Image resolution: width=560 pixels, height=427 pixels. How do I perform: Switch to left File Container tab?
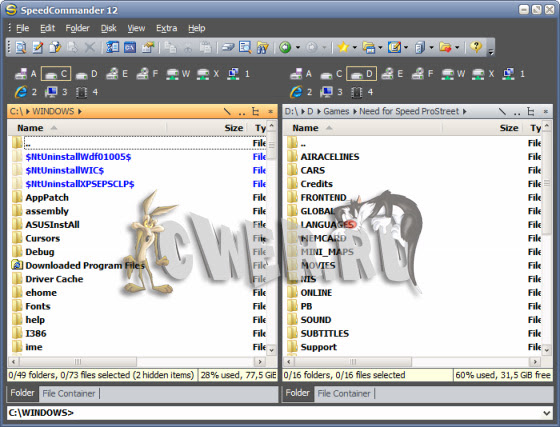pyautogui.click(x=69, y=393)
